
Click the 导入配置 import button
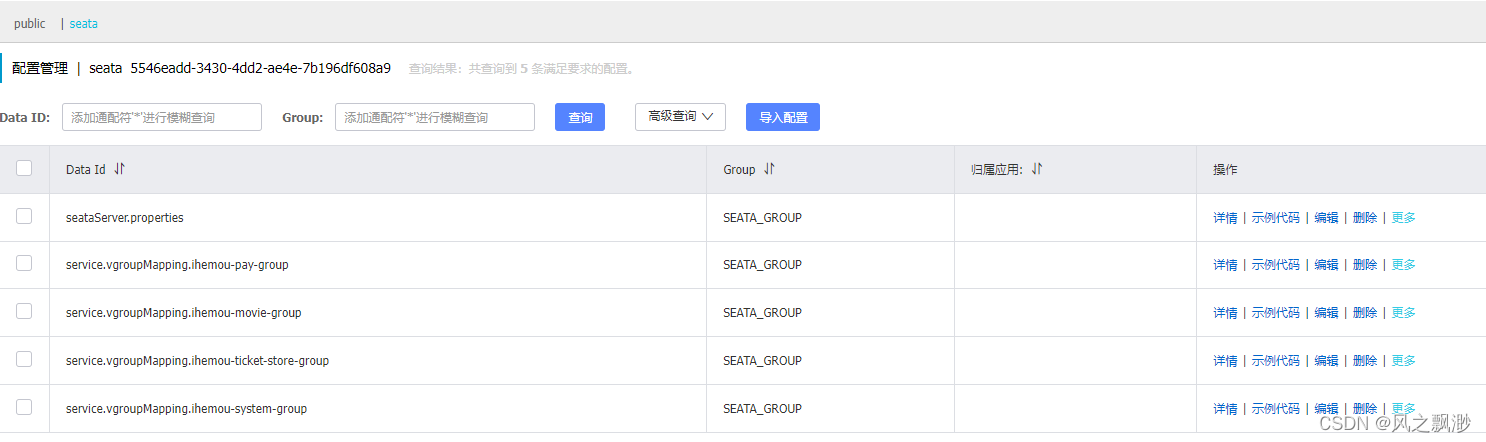click(x=783, y=117)
